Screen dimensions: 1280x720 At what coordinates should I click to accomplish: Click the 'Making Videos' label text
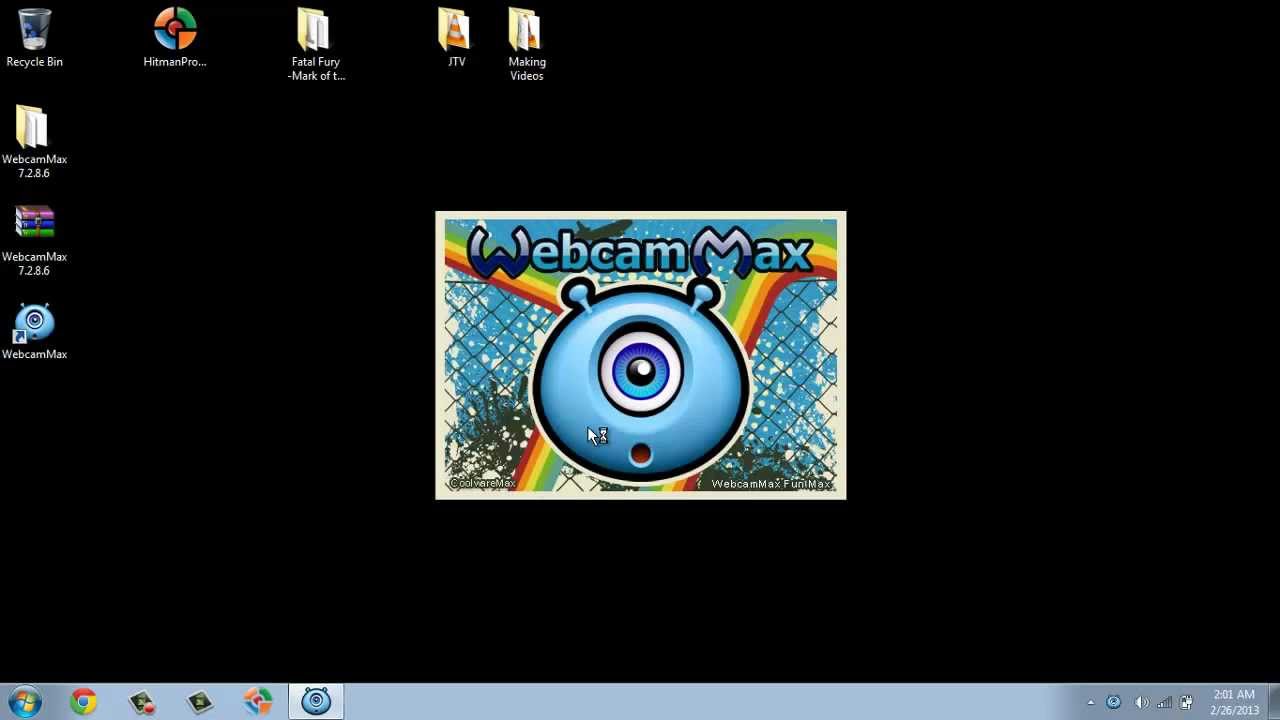pos(526,69)
